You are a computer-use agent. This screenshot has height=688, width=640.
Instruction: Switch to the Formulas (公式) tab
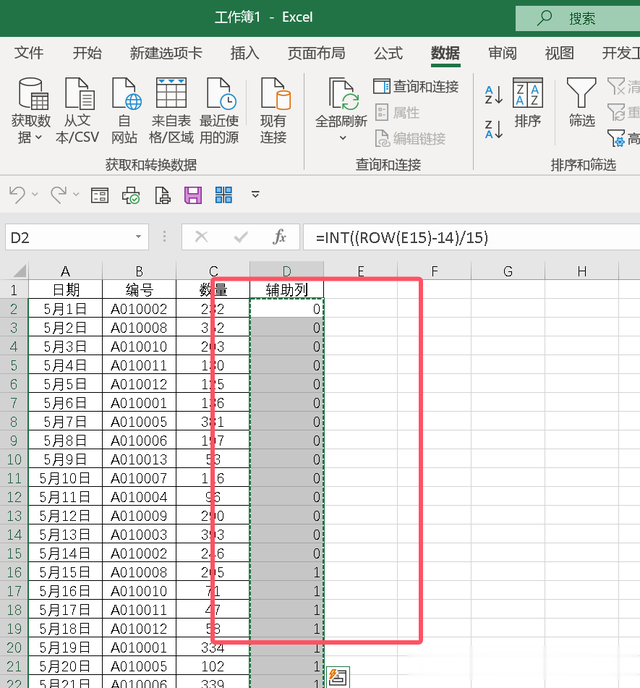[388, 53]
